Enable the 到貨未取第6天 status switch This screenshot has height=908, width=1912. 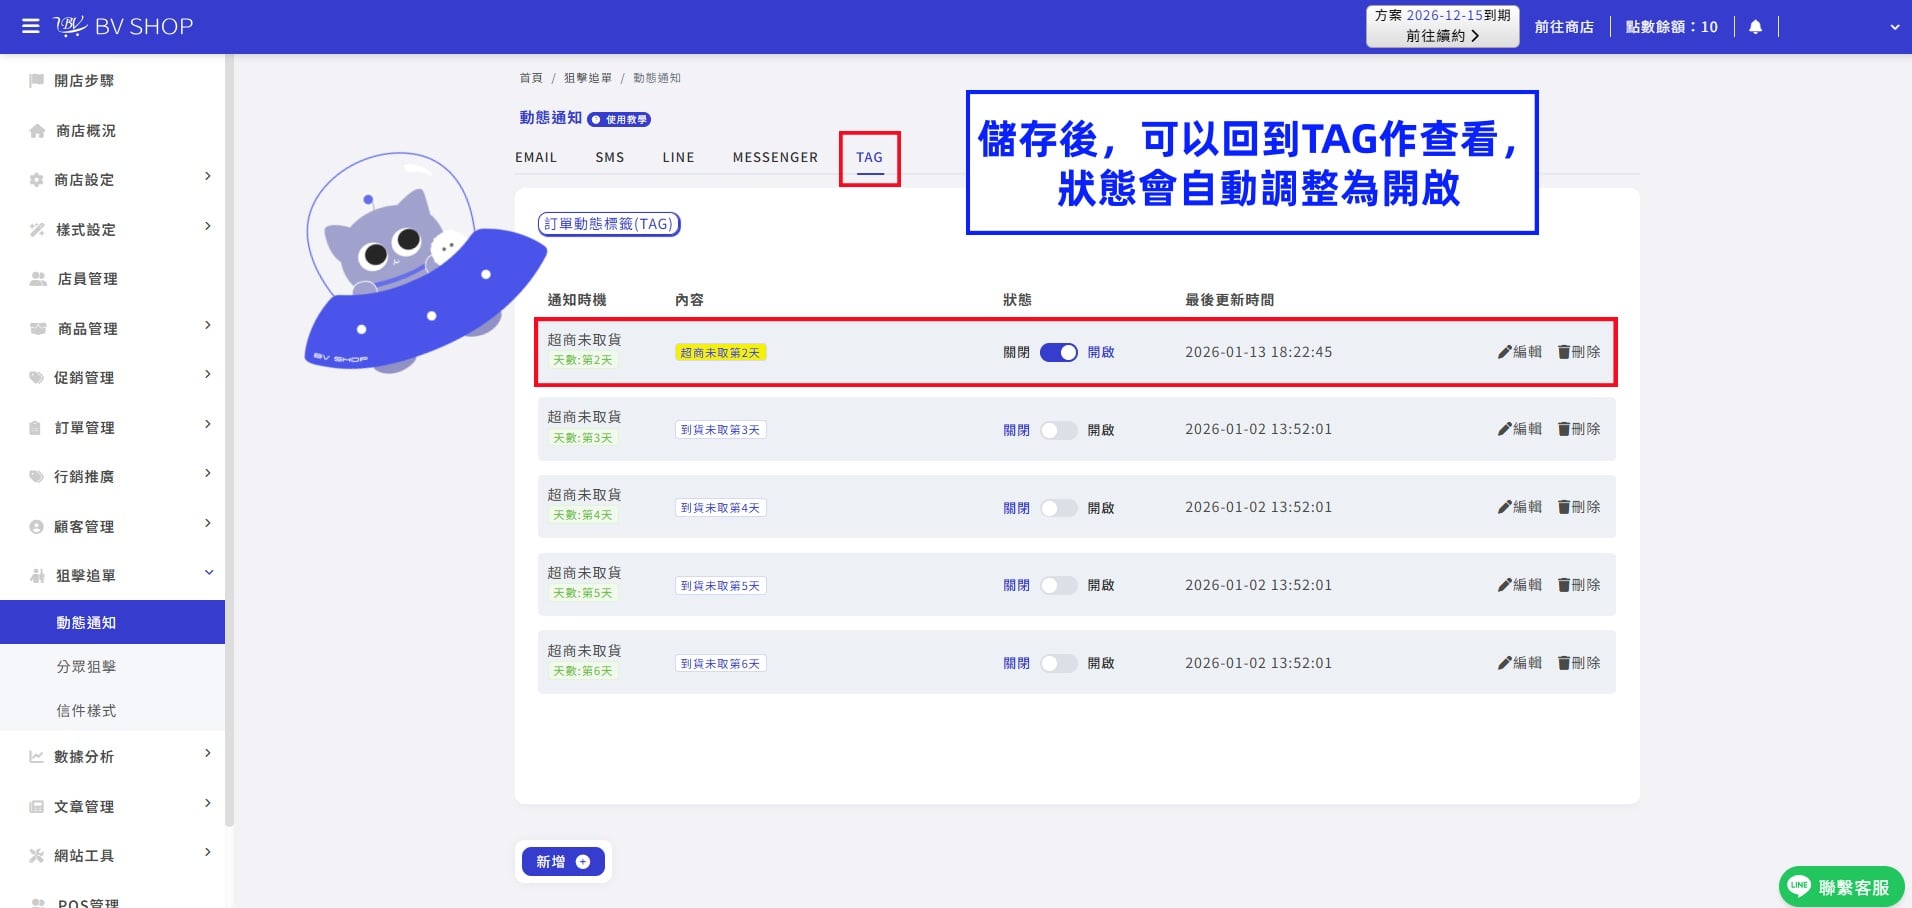[1059, 663]
